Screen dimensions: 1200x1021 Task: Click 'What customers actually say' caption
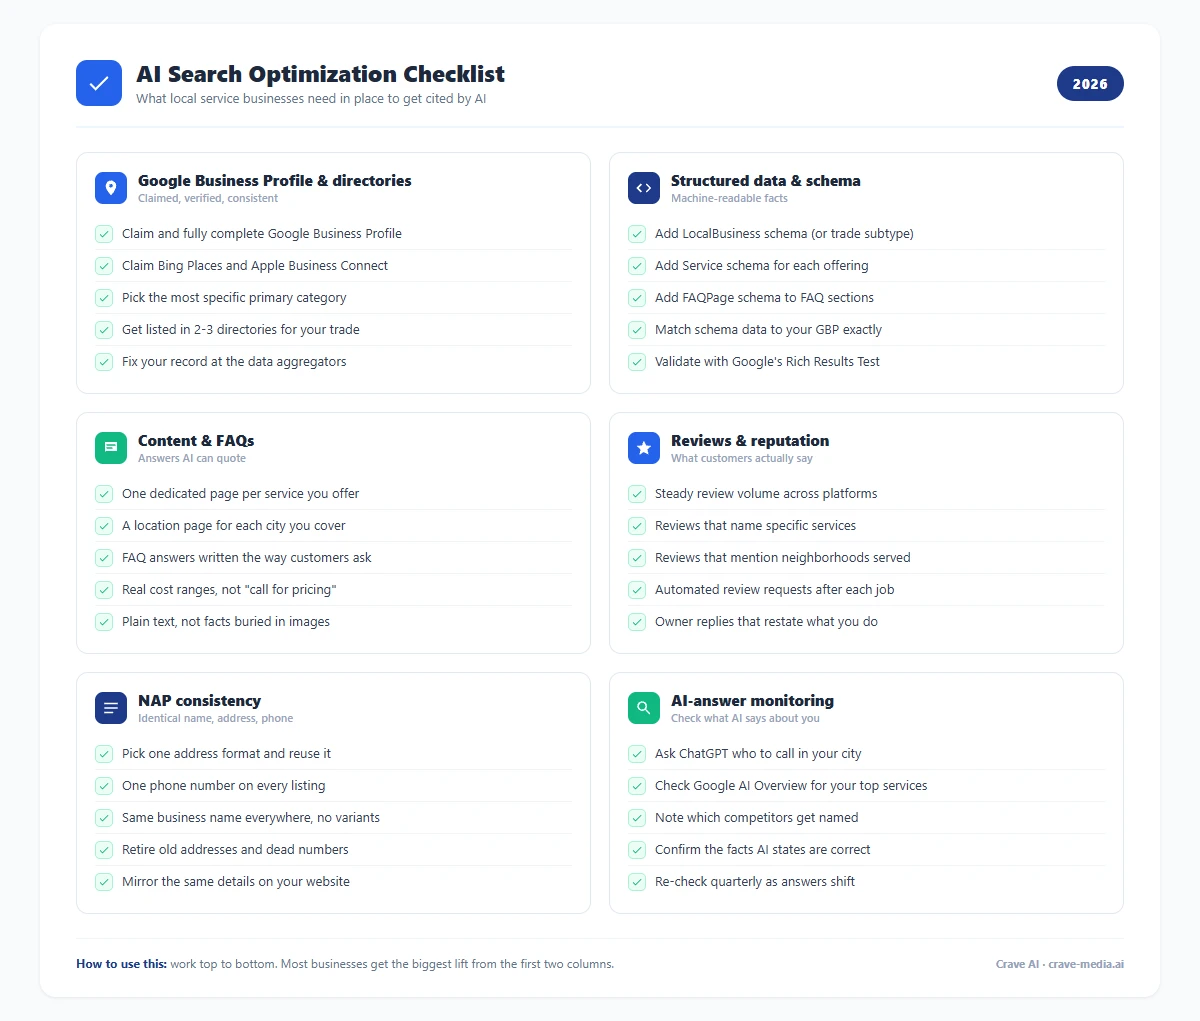(x=742, y=458)
